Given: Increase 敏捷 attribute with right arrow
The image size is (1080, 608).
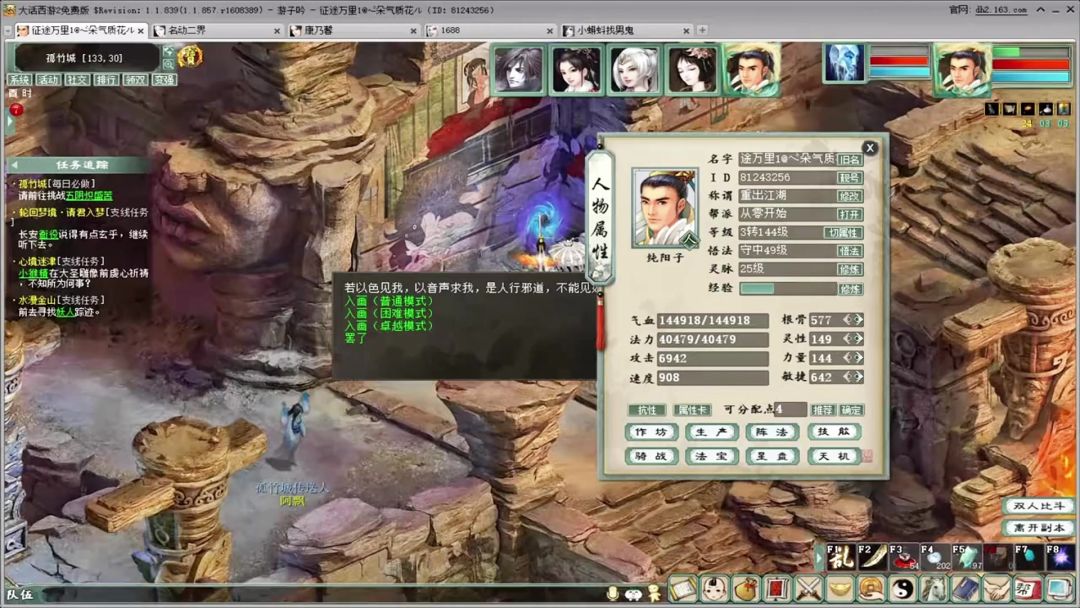Looking at the screenshot, I should coord(858,377).
